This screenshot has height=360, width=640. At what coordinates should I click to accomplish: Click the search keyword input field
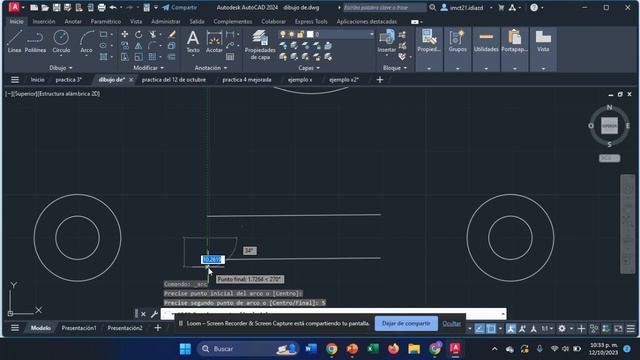coord(384,8)
